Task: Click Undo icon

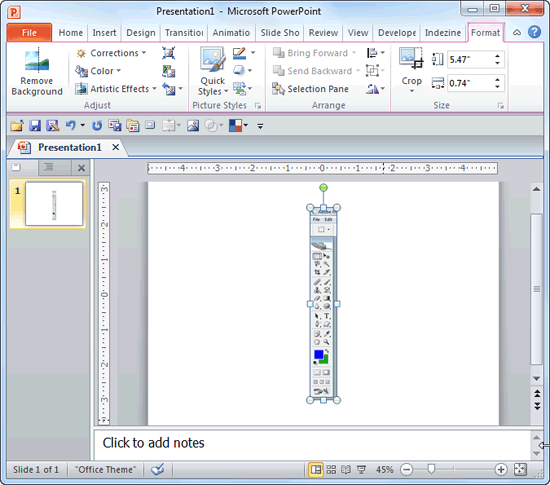Action: pyautogui.click(x=71, y=126)
